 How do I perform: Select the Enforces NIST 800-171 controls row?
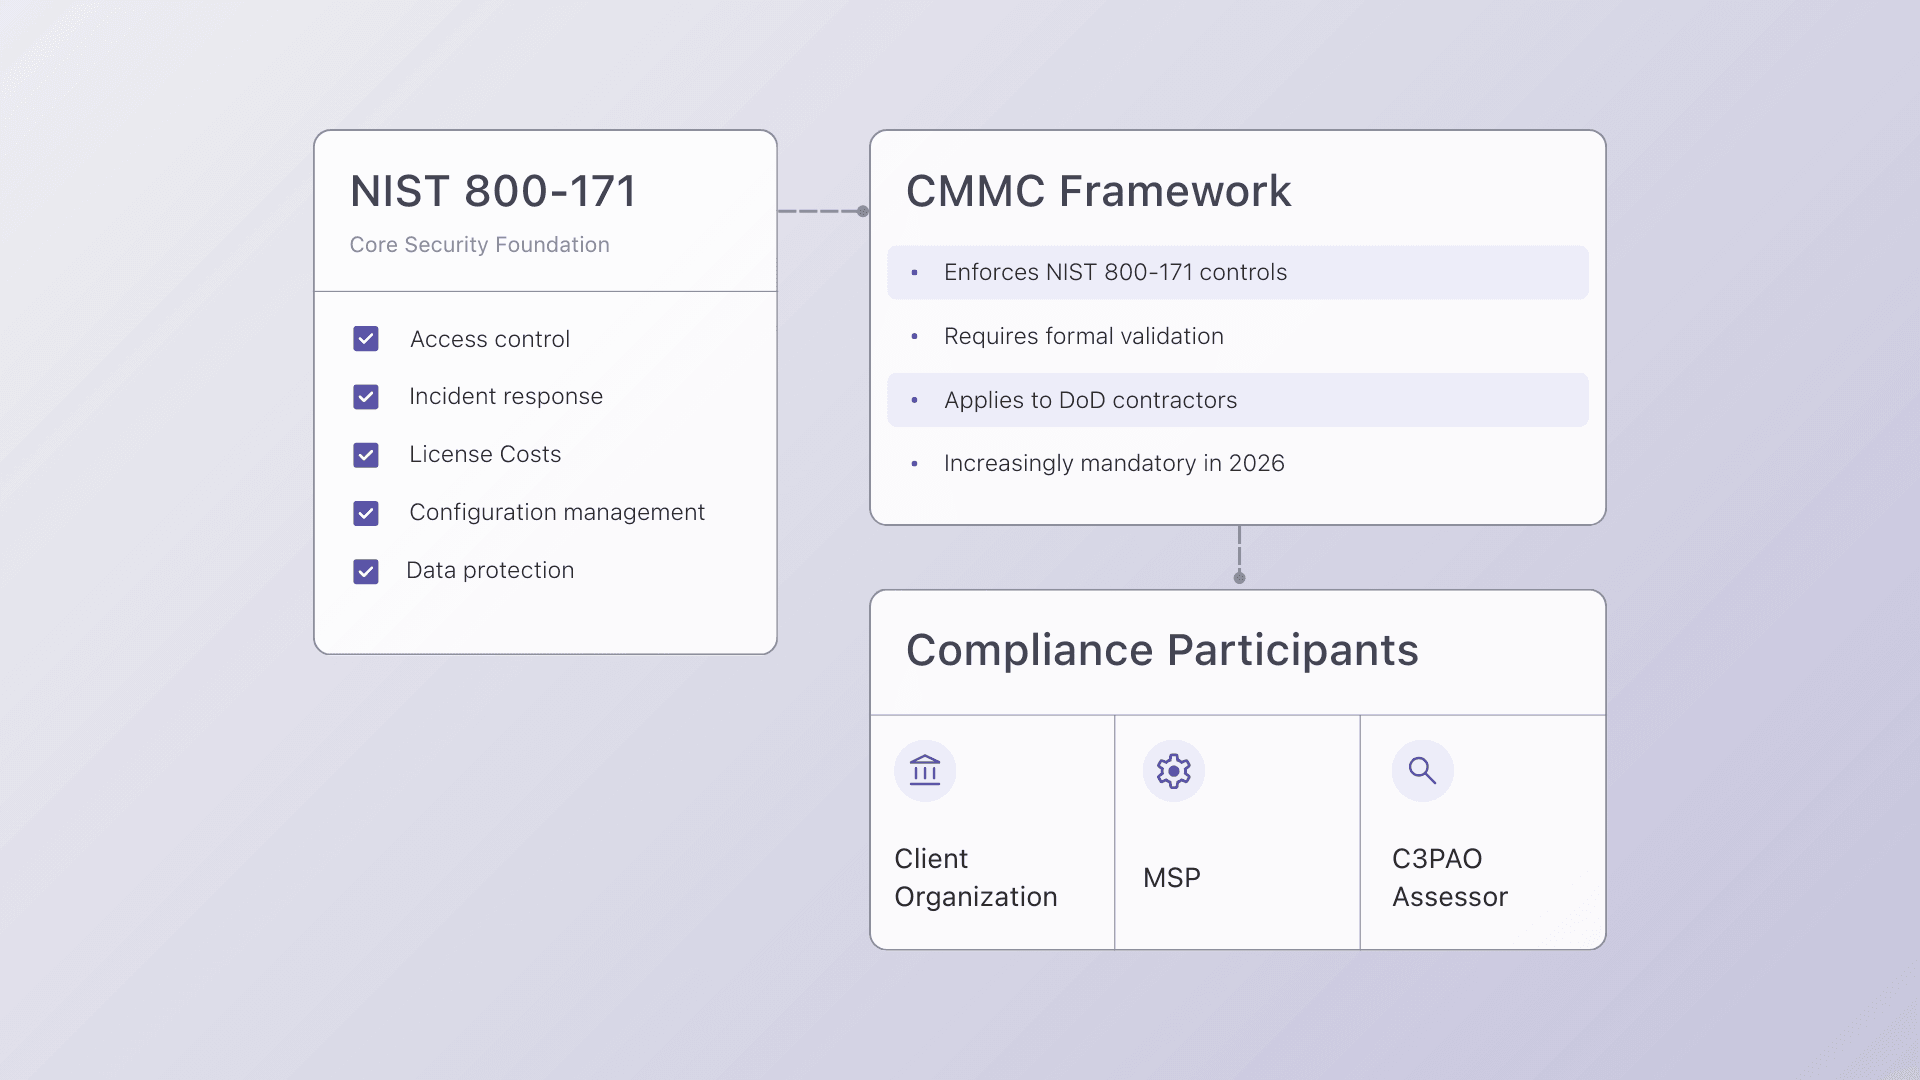click(x=1237, y=272)
